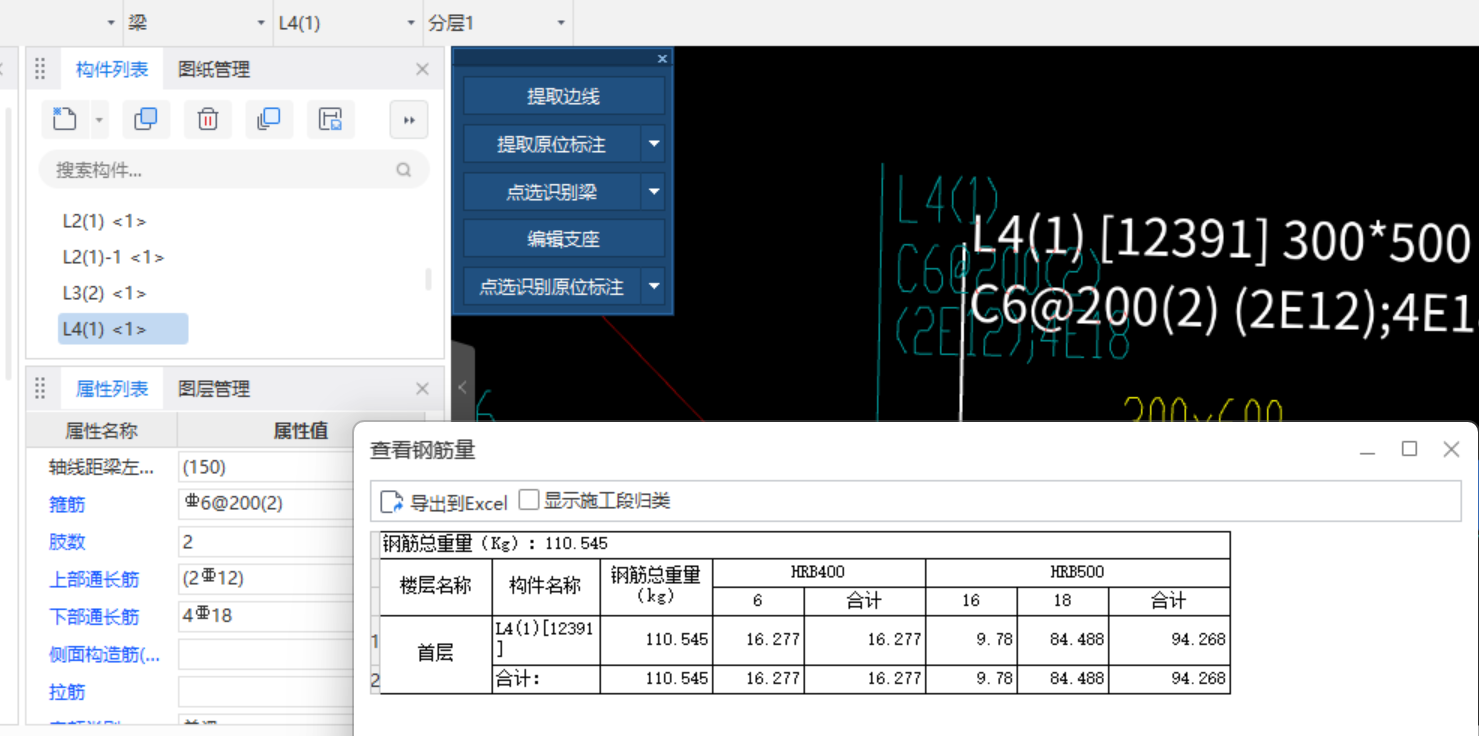The image size is (1479, 736).
Task: Edit the 肢数 value field
Action: 266,542
